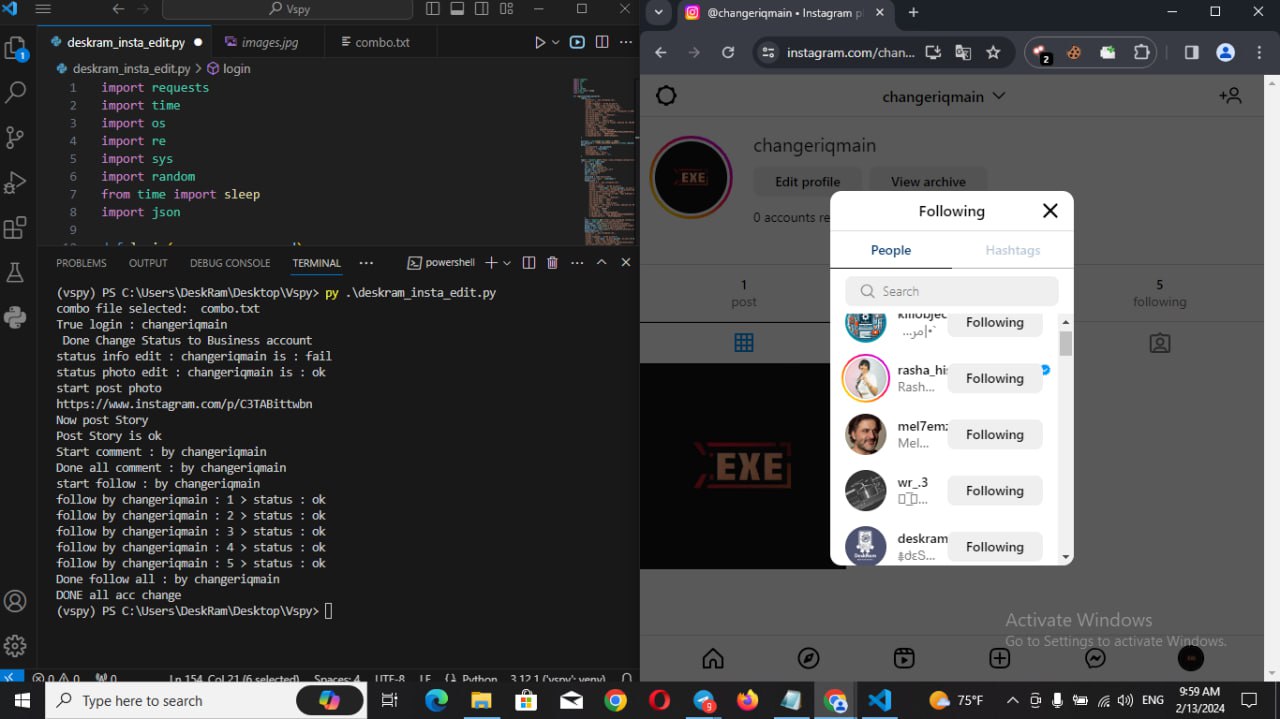This screenshot has width=1280, height=719.
Task: Open Instagram Explore compass
Action: (808, 658)
